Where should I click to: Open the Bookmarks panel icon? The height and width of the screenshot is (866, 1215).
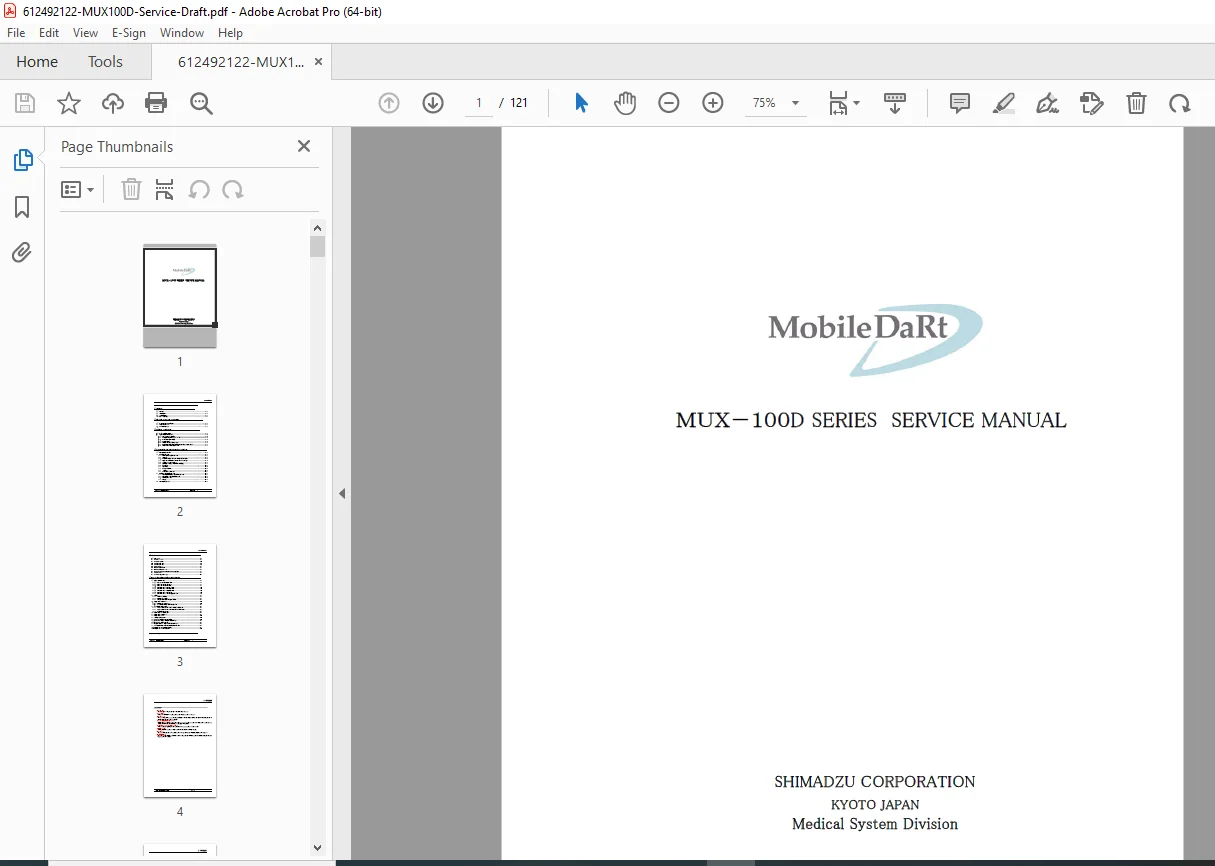[x=22, y=207]
